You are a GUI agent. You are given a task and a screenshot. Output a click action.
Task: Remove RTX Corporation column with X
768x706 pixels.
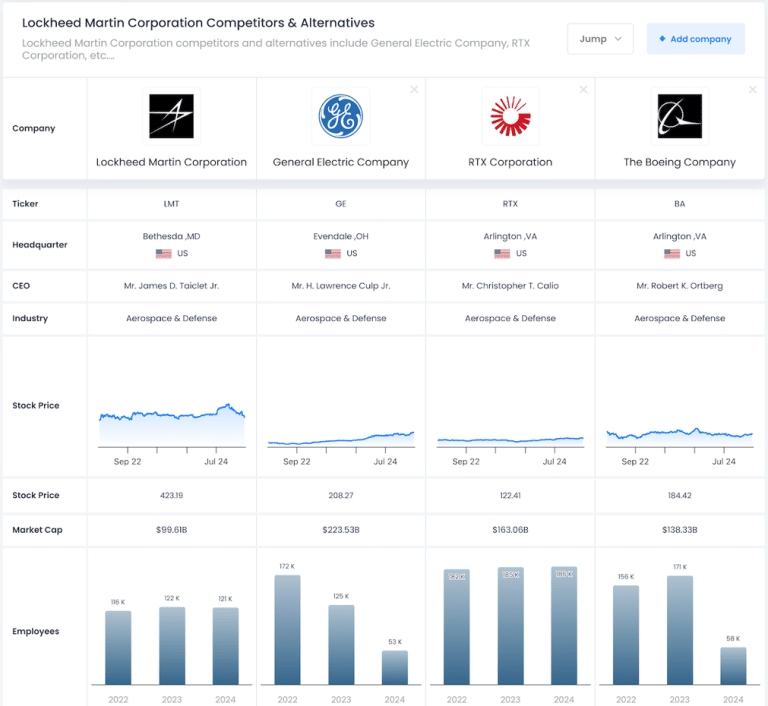(584, 90)
